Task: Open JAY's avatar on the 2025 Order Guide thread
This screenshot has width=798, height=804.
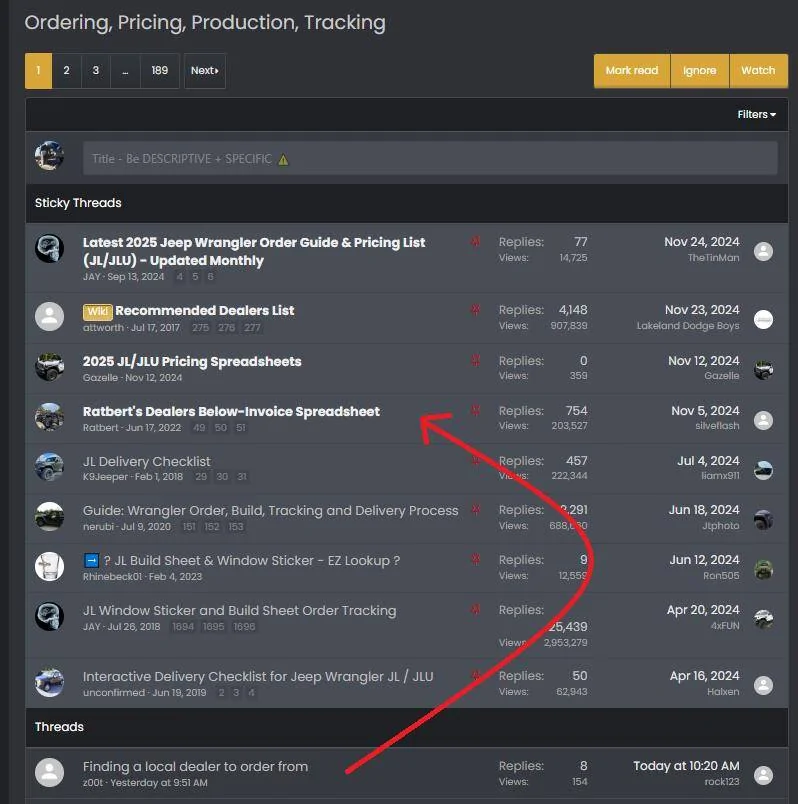Action: tap(49, 249)
